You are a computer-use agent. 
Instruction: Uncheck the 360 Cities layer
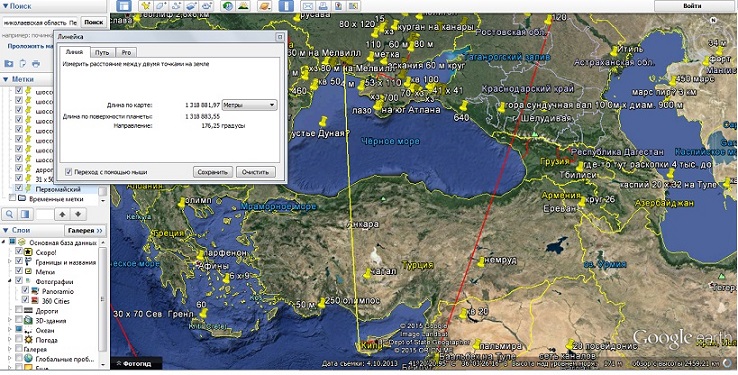[25, 301]
